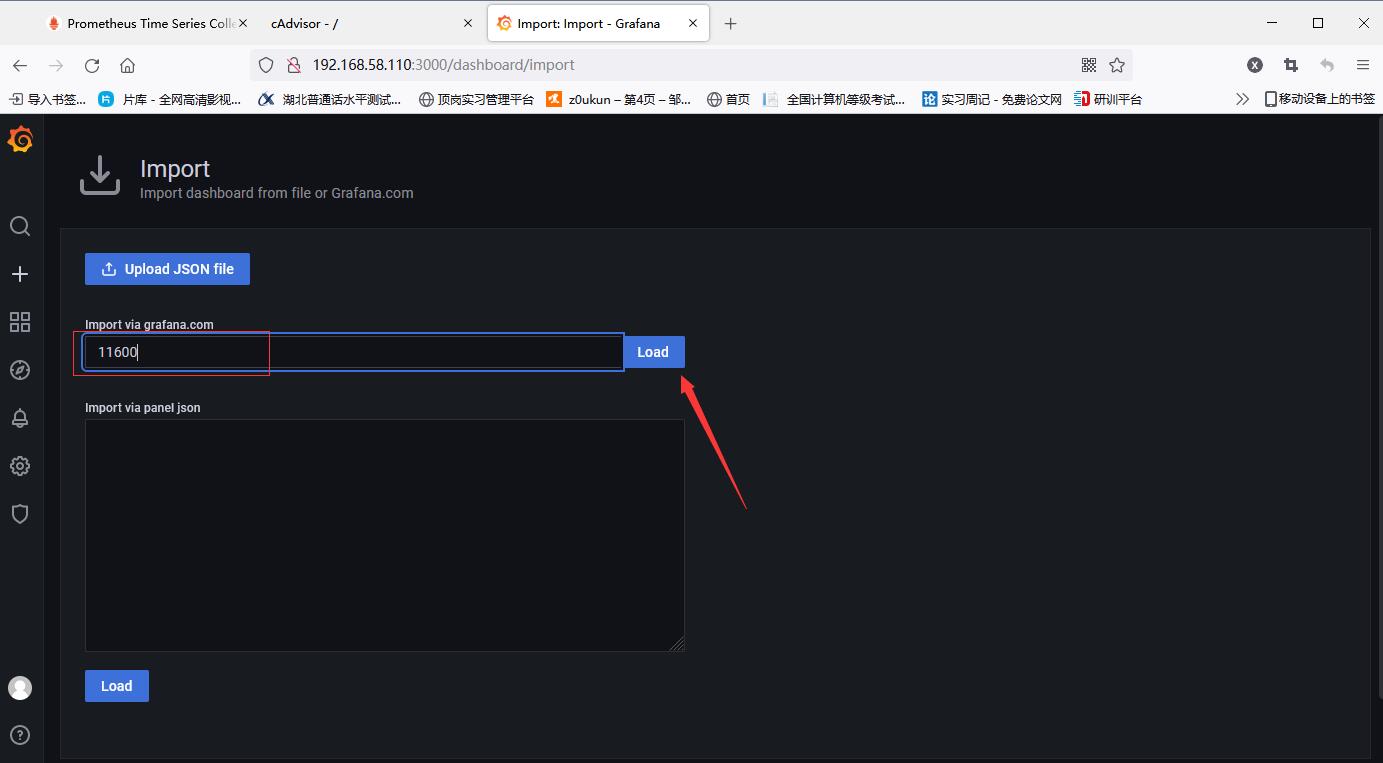Click the browser address bar URL

coord(443,65)
